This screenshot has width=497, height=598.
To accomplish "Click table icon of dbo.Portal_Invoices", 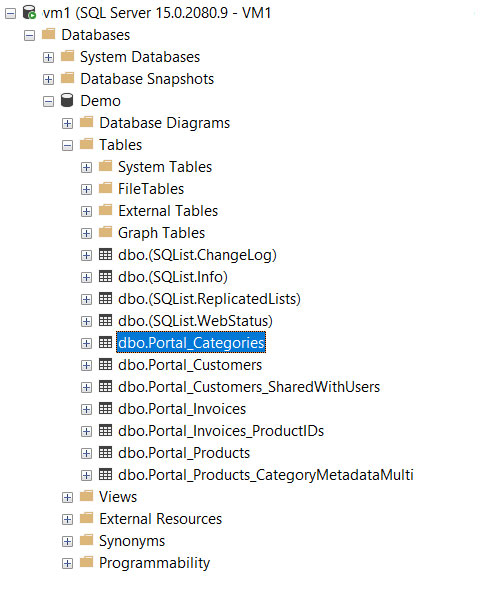I will 105,408.
